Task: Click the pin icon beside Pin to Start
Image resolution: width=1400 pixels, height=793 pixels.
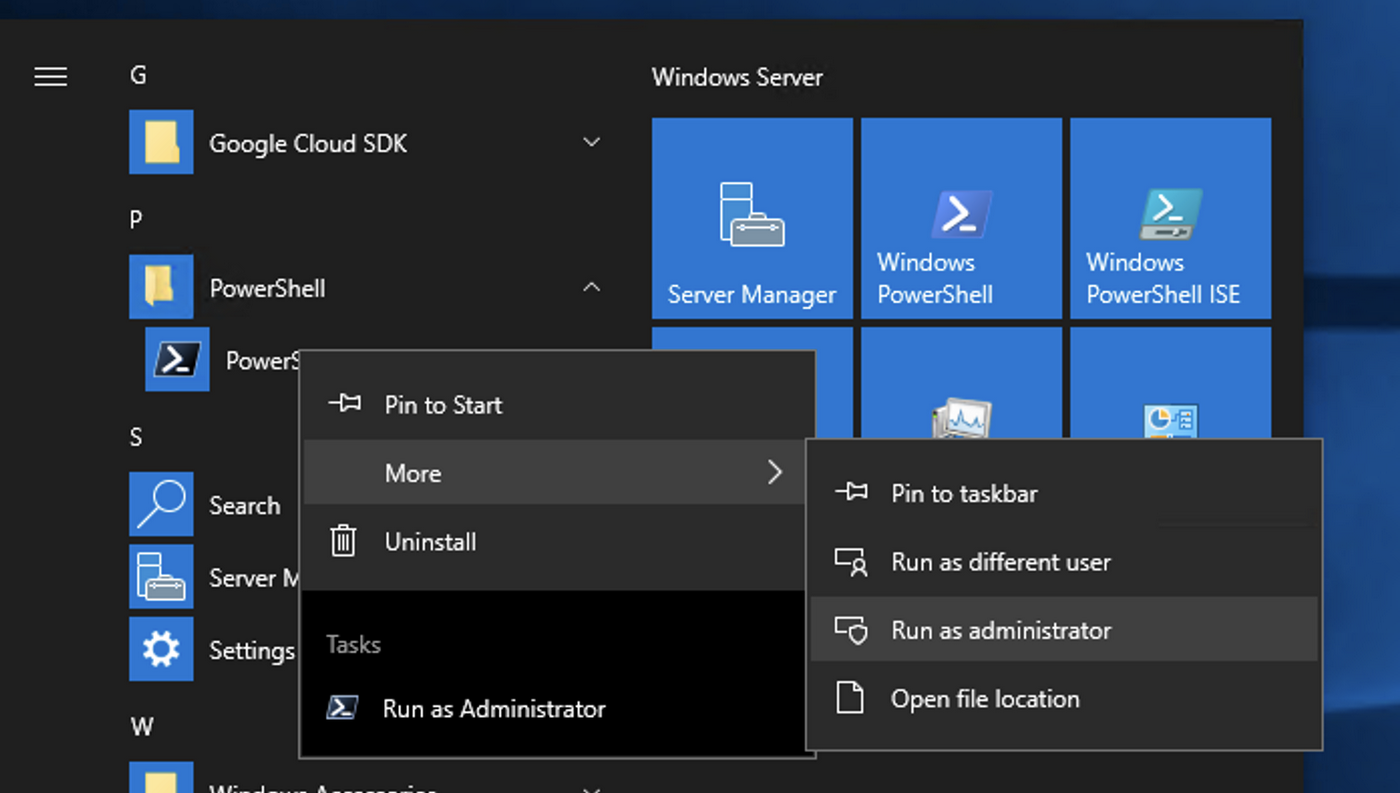Action: pyautogui.click(x=344, y=404)
